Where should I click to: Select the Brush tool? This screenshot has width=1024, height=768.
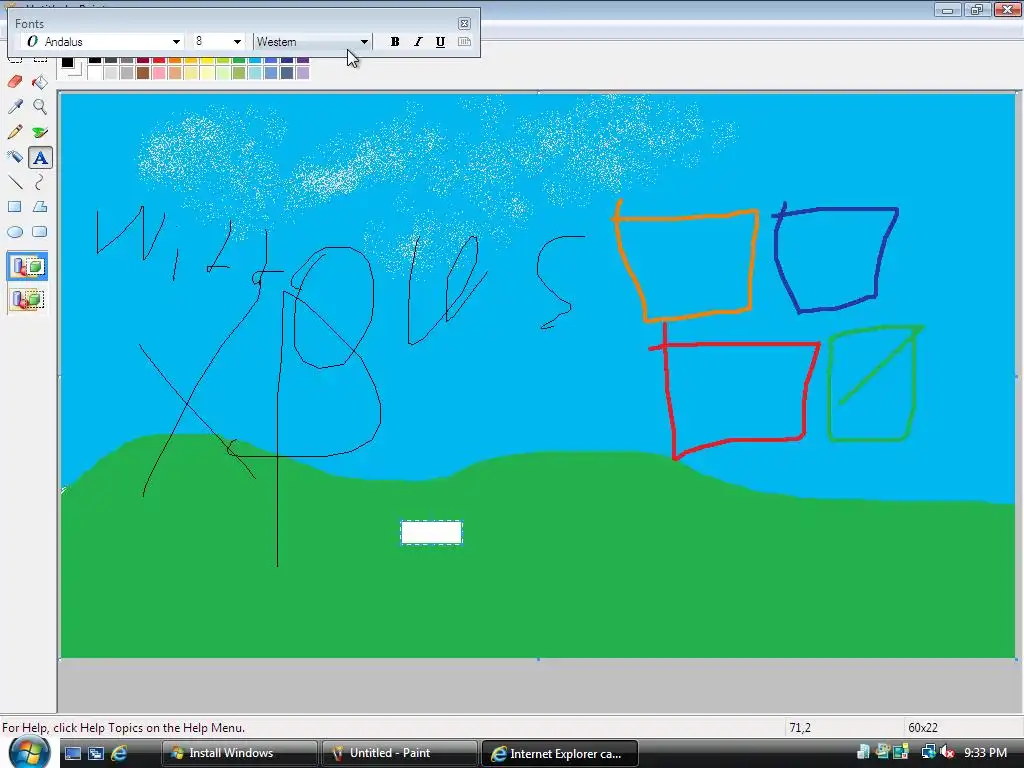click(40, 132)
